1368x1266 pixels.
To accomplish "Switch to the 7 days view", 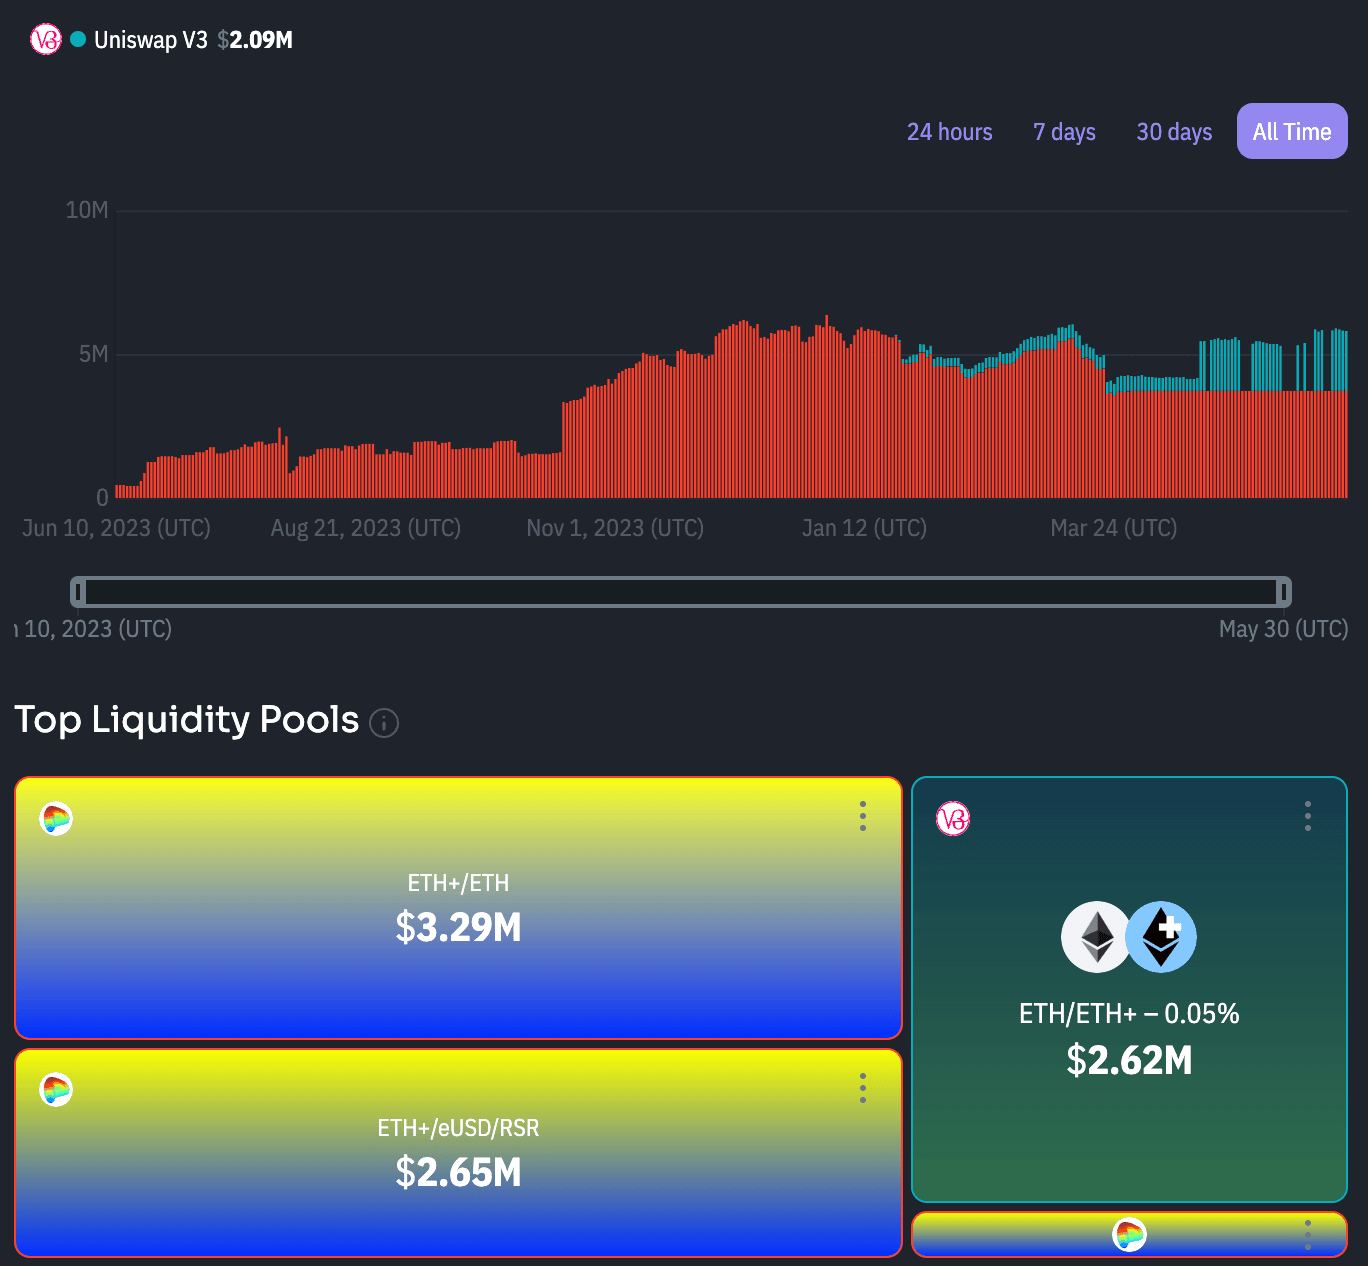I will pos(1064,132).
